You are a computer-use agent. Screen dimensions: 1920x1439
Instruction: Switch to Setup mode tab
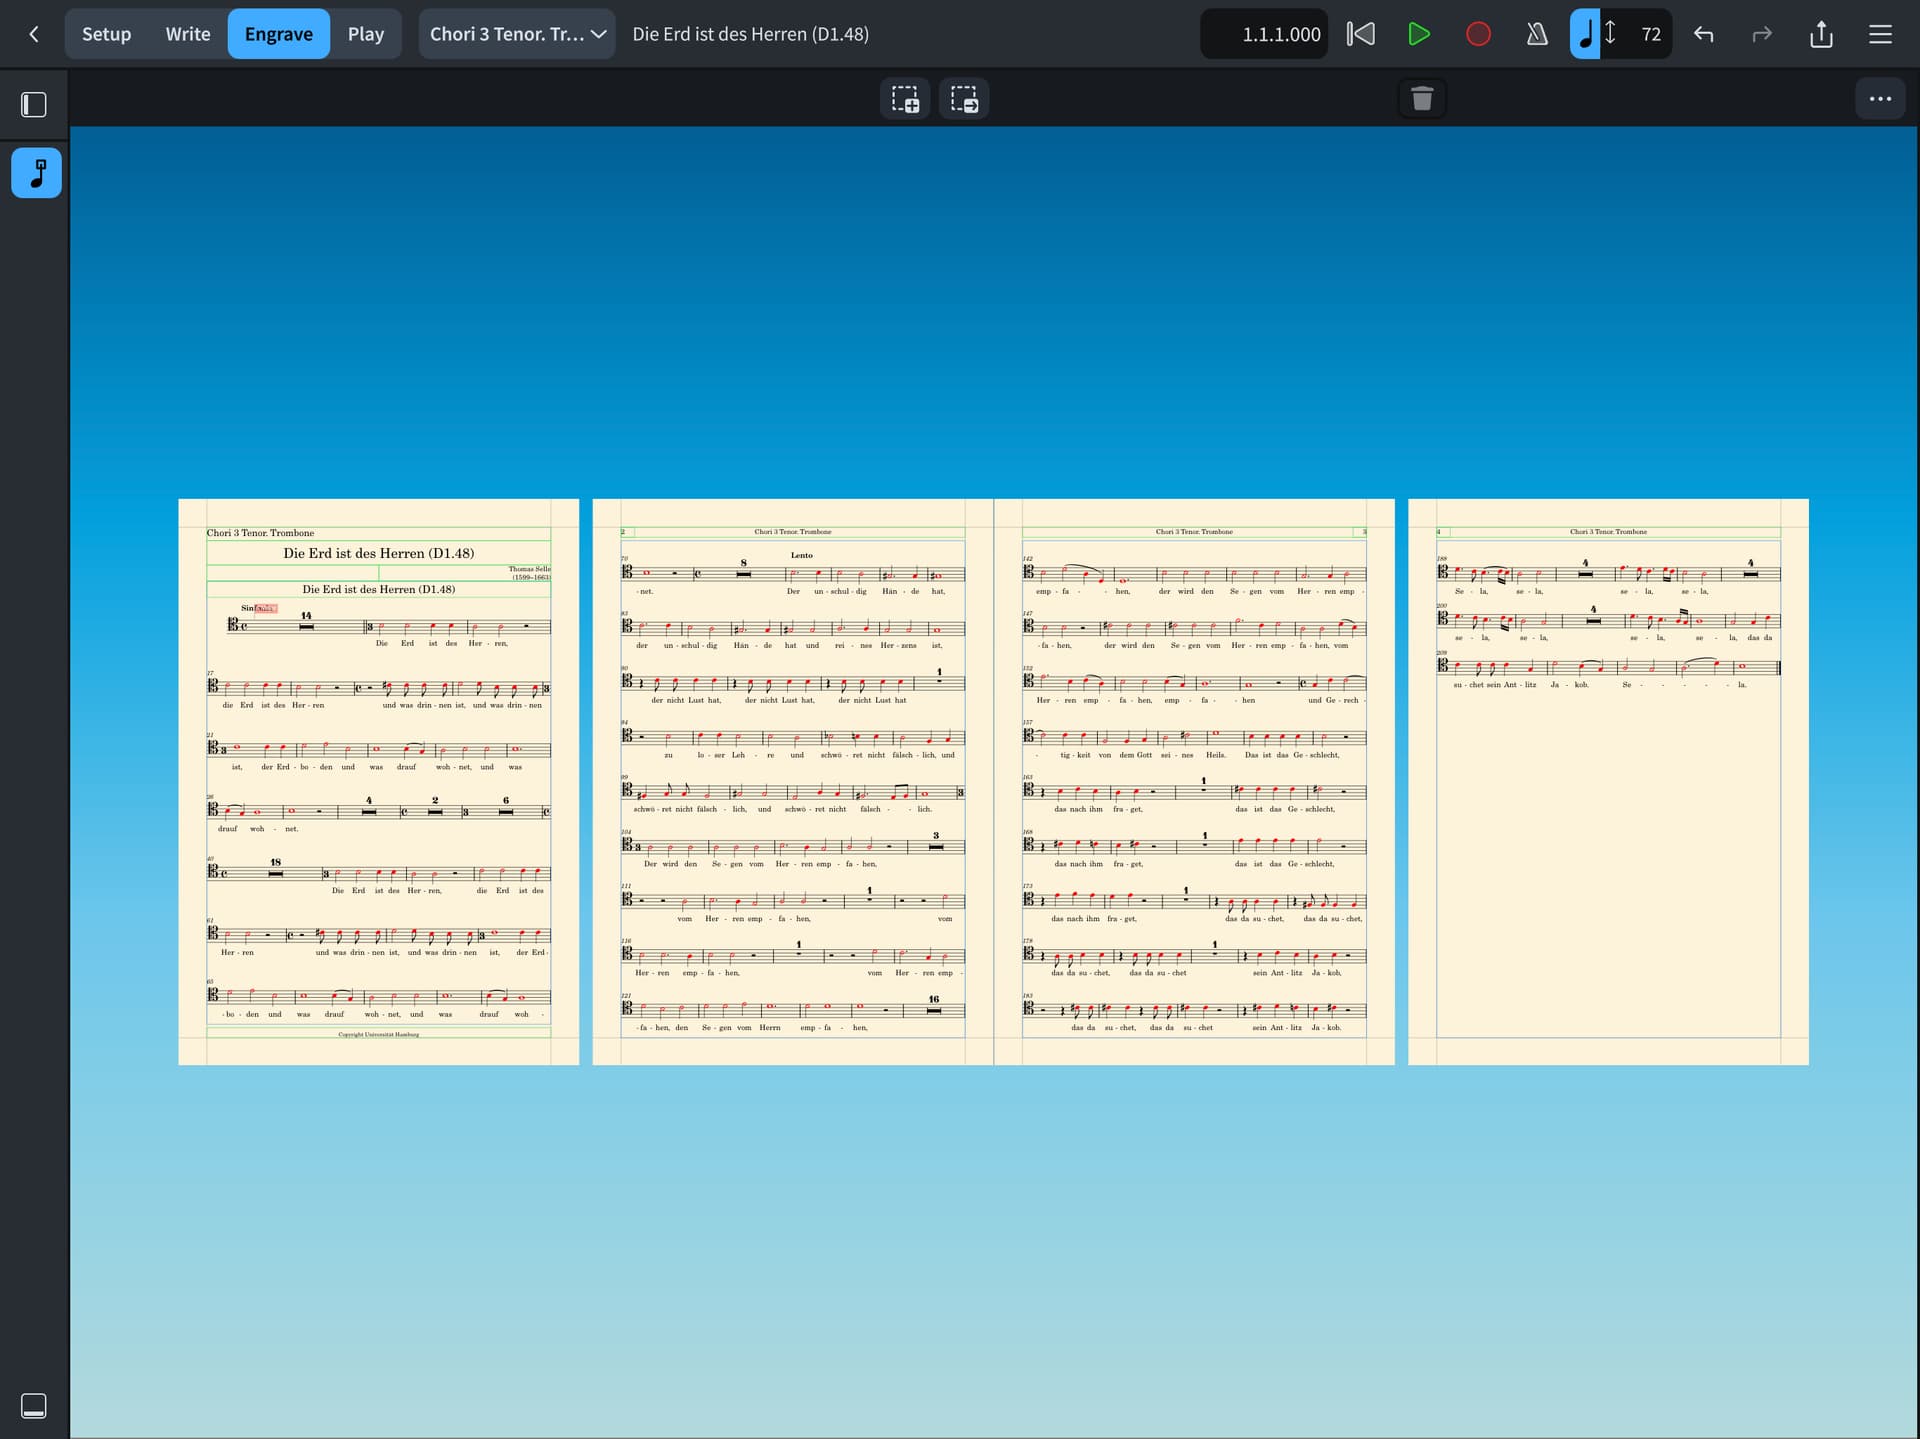click(x=106, y=34)
